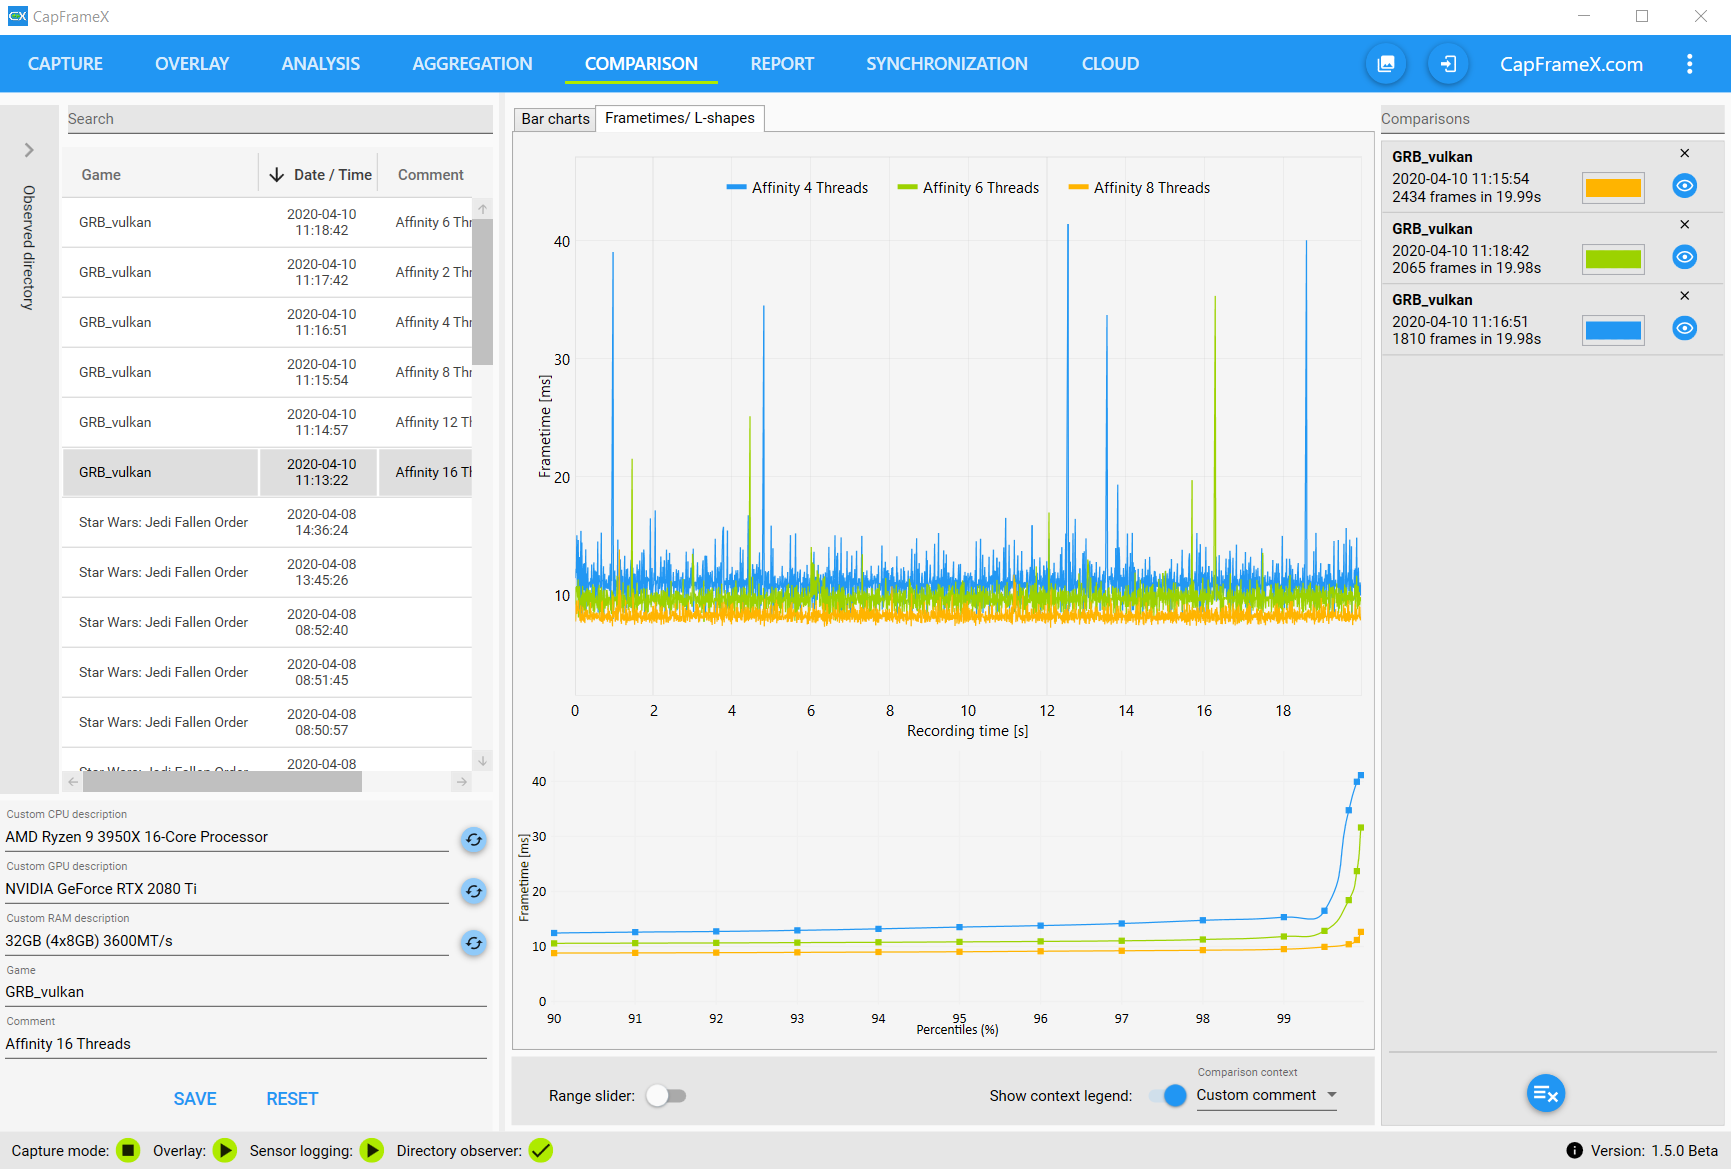Open the screenshot gallery icon in header
This screenshot has width=1731, height=1169.
[1386, 64]
